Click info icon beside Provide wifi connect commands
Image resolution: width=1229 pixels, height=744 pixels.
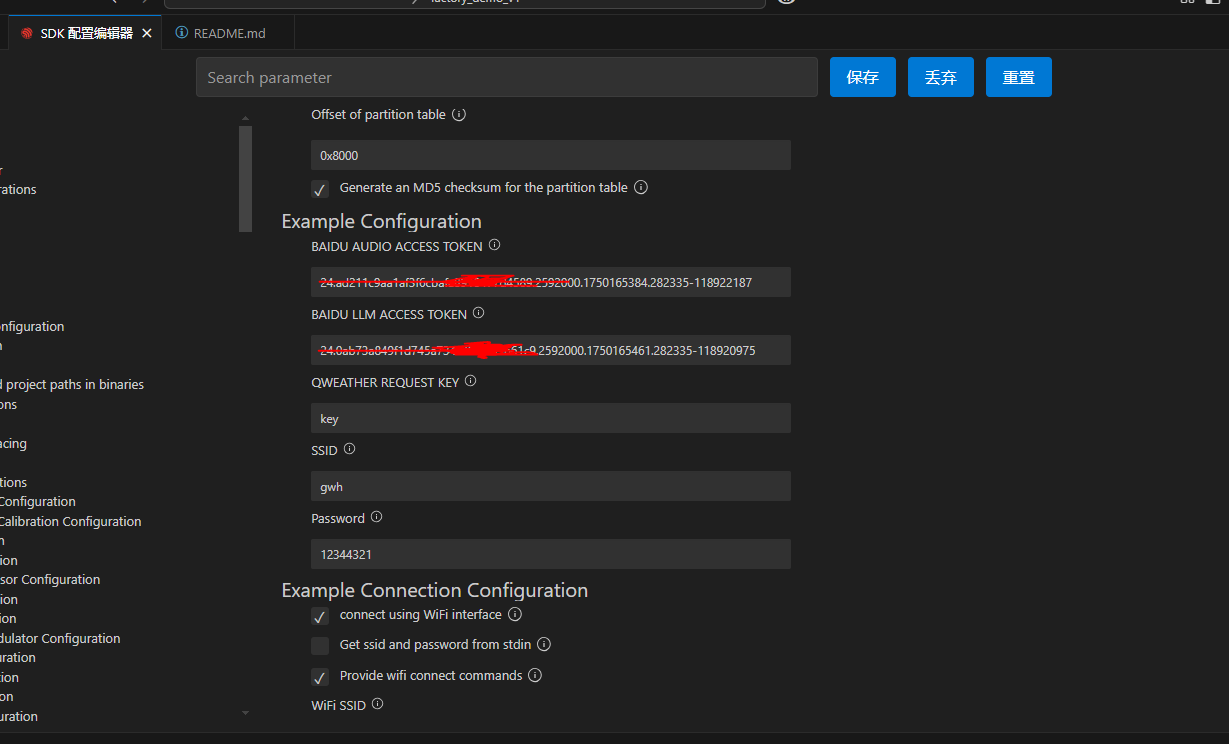click(x=535, y=675)
